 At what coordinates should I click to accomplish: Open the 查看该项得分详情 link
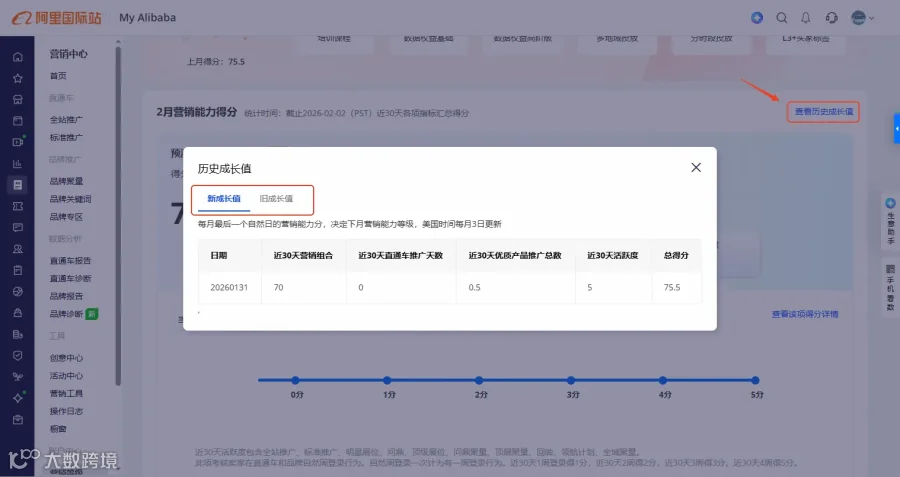[x=805, y=314]
